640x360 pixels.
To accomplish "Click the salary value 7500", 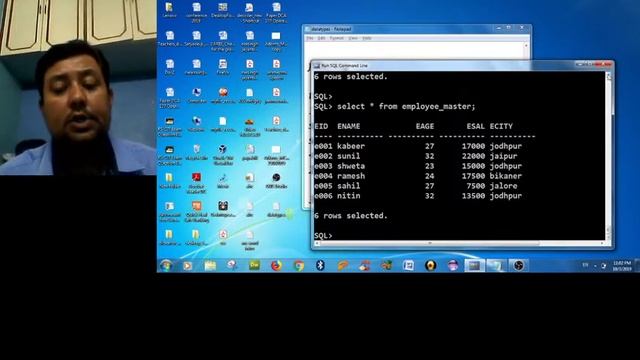I will [x=476, y=186].
